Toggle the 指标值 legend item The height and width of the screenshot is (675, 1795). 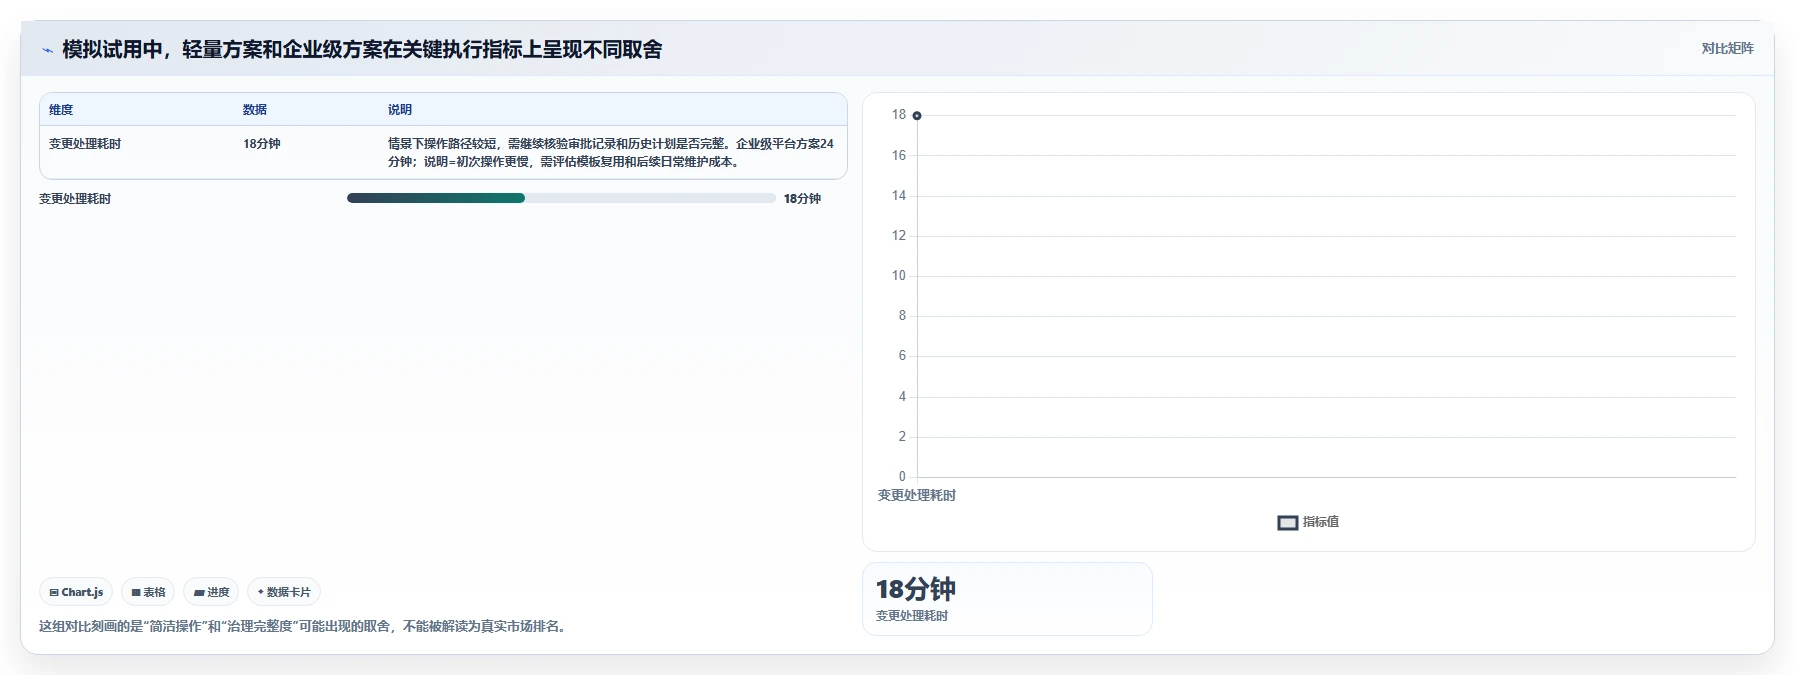click(x=1308, y=522)
